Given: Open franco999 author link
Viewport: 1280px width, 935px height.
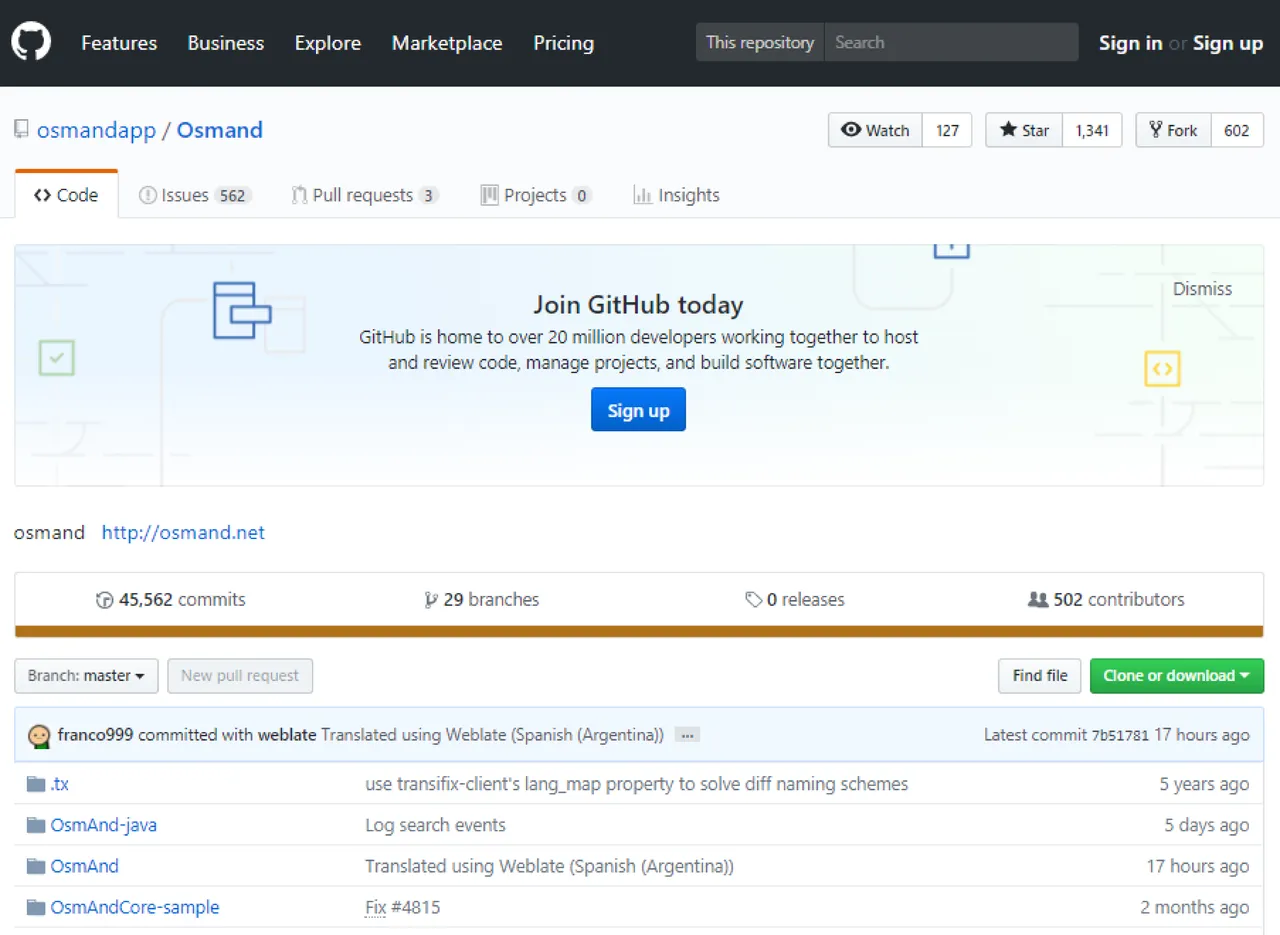Looking at the screenshot, I should pyautogui.click(x=96, y=735).
